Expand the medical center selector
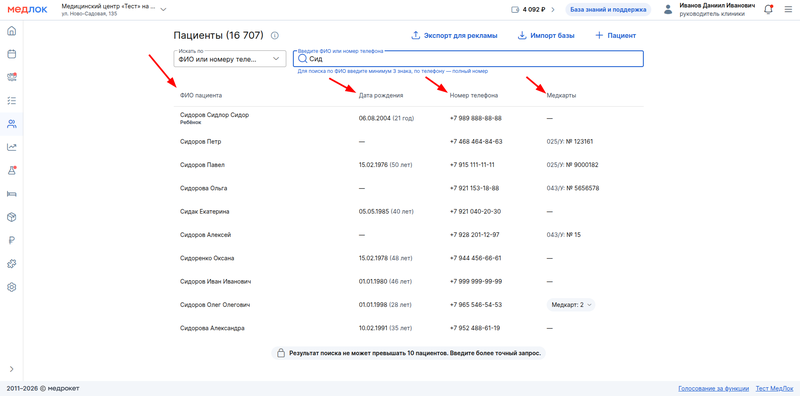800x396 pixels. tap(163, 9)
